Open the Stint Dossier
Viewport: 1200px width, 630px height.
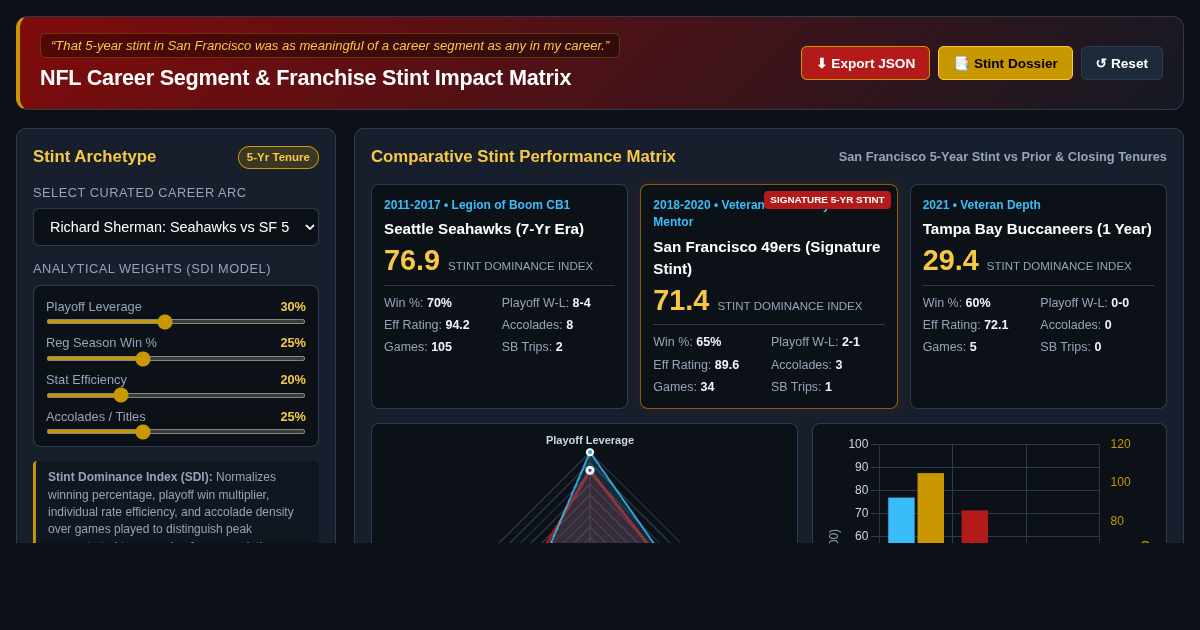[1005, 63]
